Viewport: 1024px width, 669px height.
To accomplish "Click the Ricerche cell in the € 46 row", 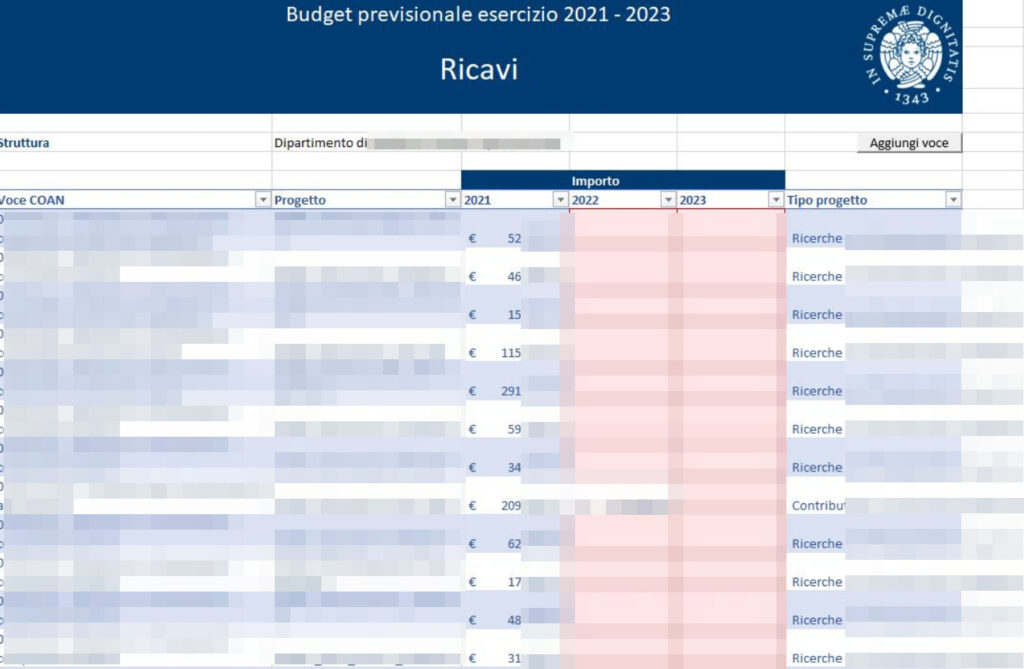I will 817,277.
